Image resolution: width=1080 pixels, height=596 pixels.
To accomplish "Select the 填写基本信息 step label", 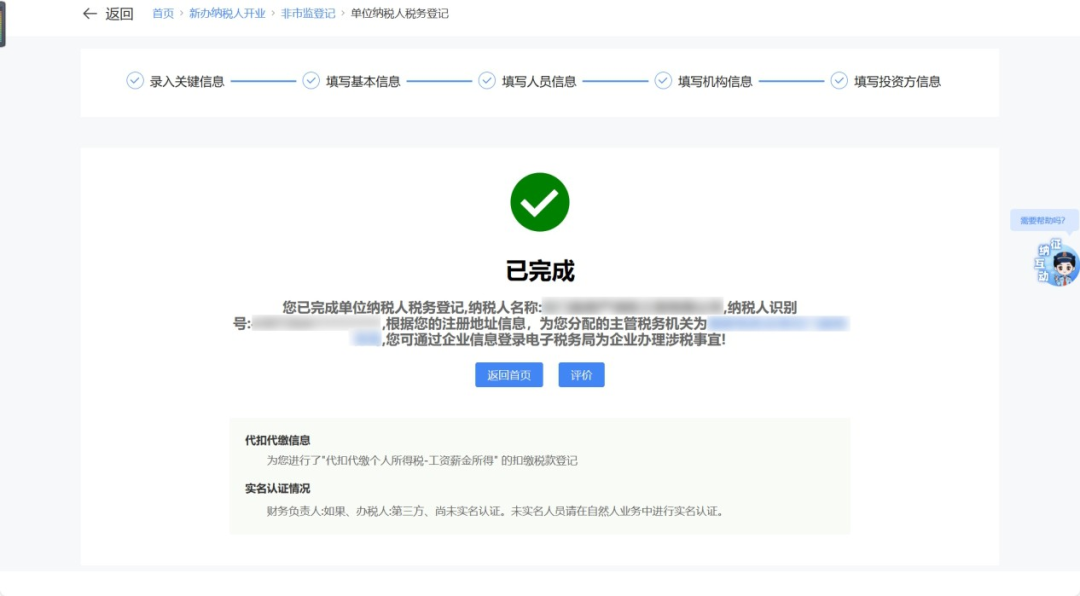I will point(363,82).
